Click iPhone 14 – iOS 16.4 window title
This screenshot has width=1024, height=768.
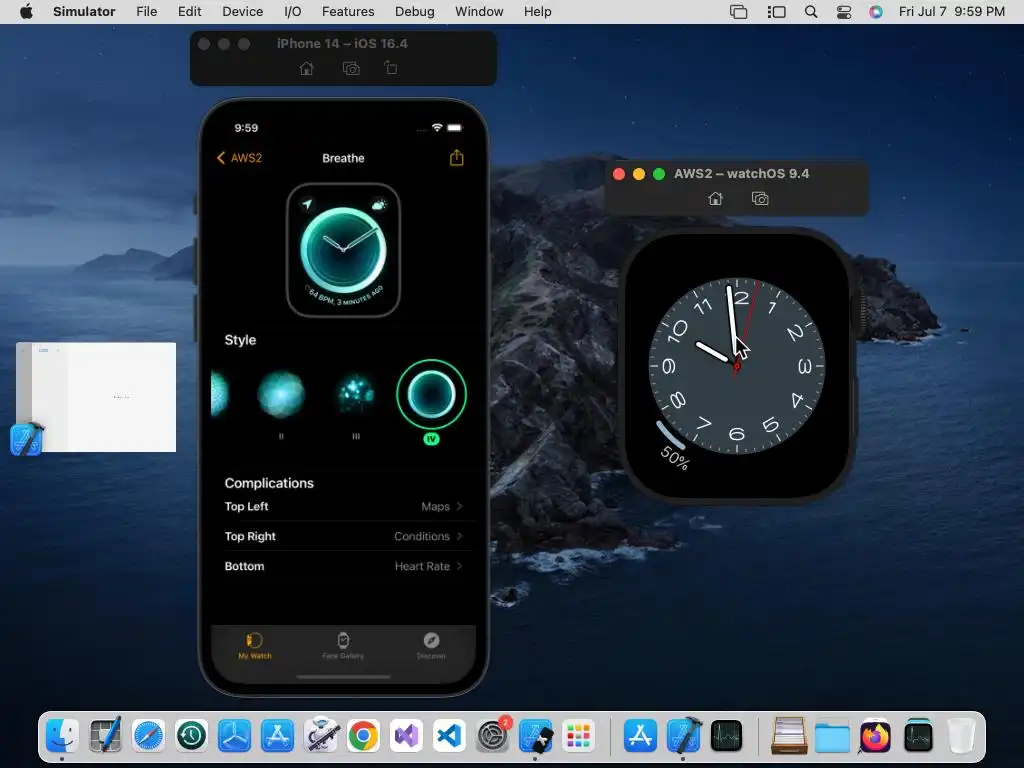342,44
